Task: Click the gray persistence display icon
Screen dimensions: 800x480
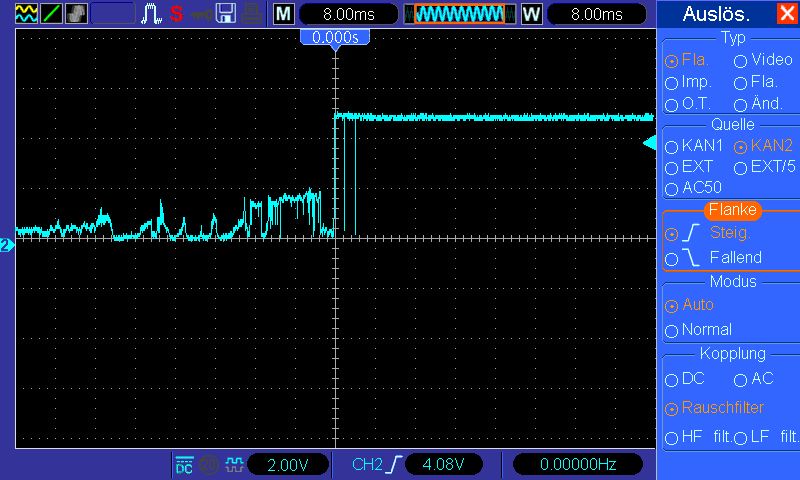Action: 76,13
